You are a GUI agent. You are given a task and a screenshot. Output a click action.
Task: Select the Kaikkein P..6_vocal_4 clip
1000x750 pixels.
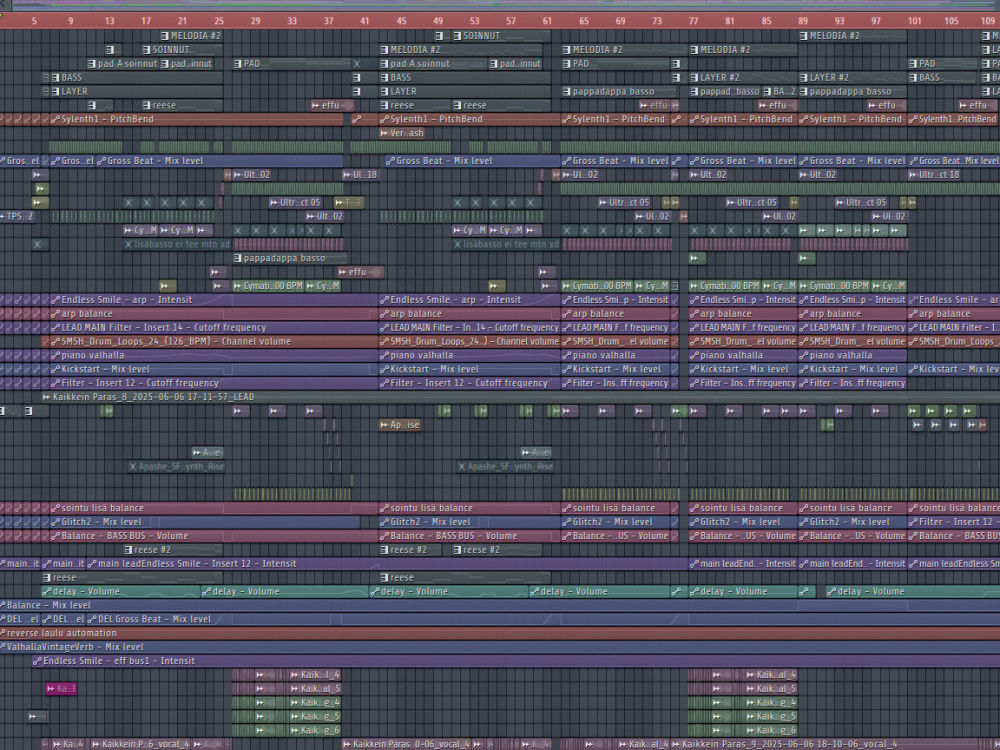[140, 744]
